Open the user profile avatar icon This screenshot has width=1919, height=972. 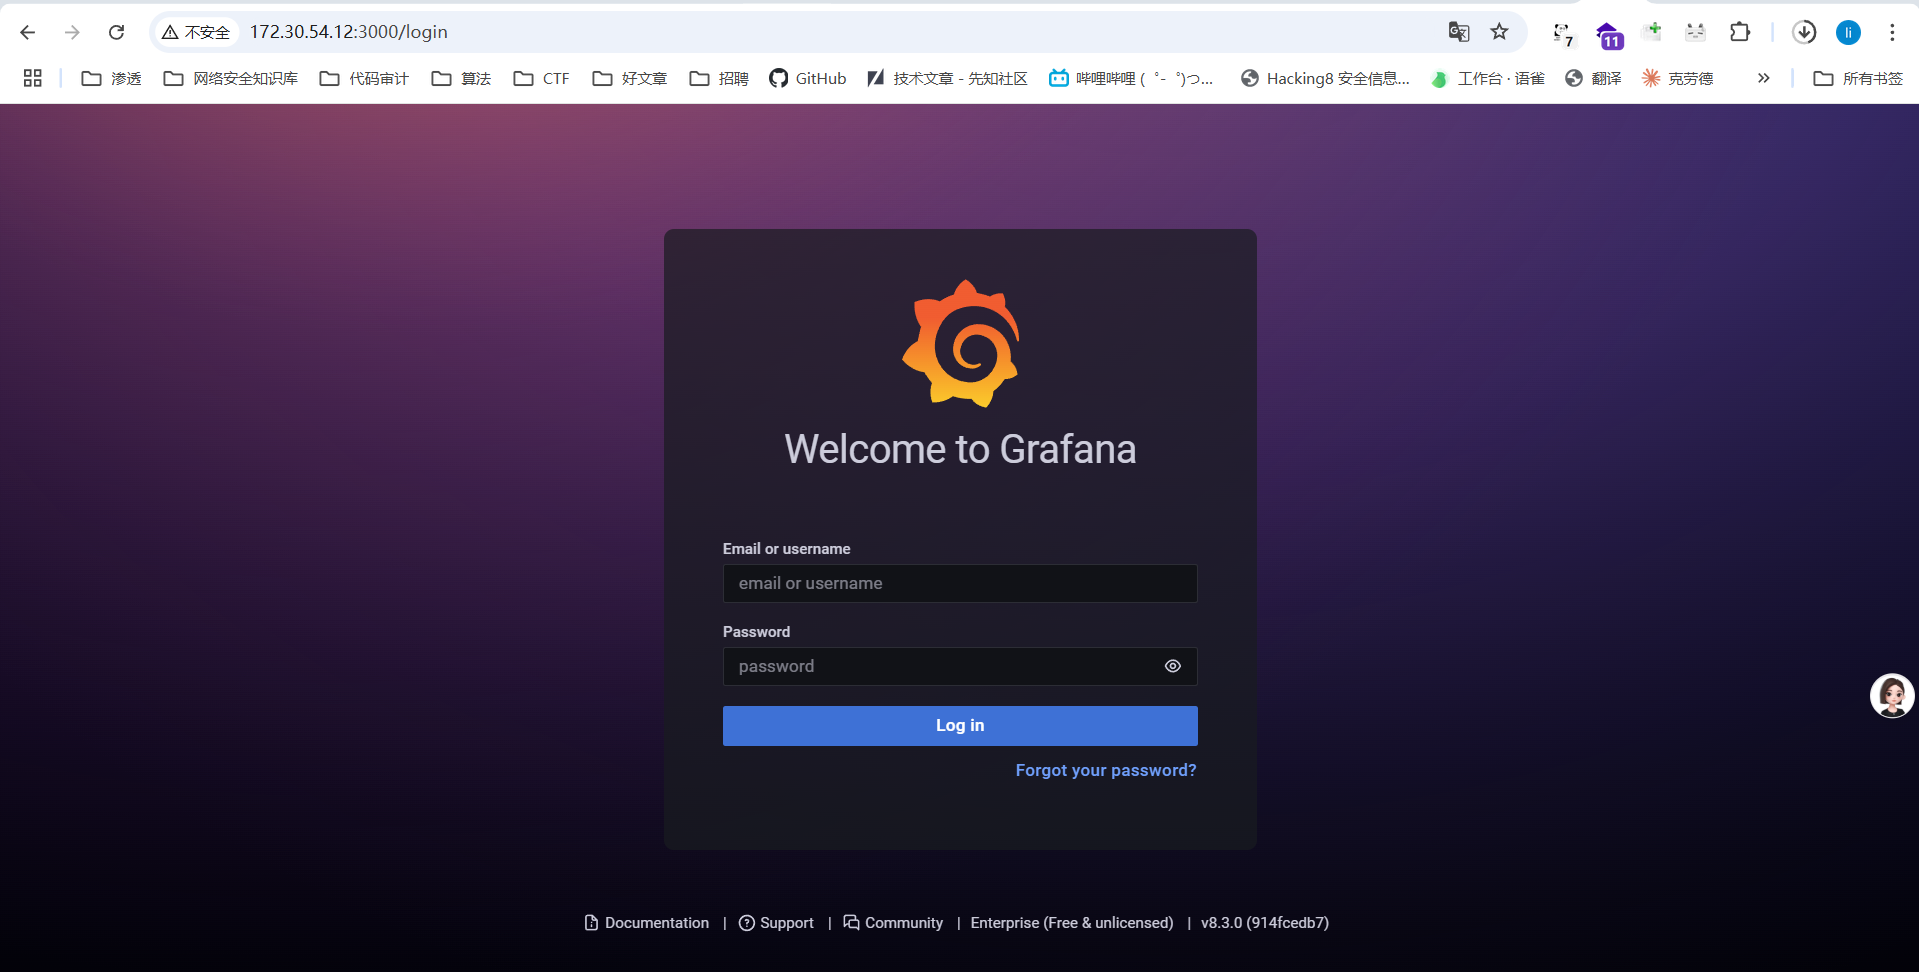(1848, 32)
